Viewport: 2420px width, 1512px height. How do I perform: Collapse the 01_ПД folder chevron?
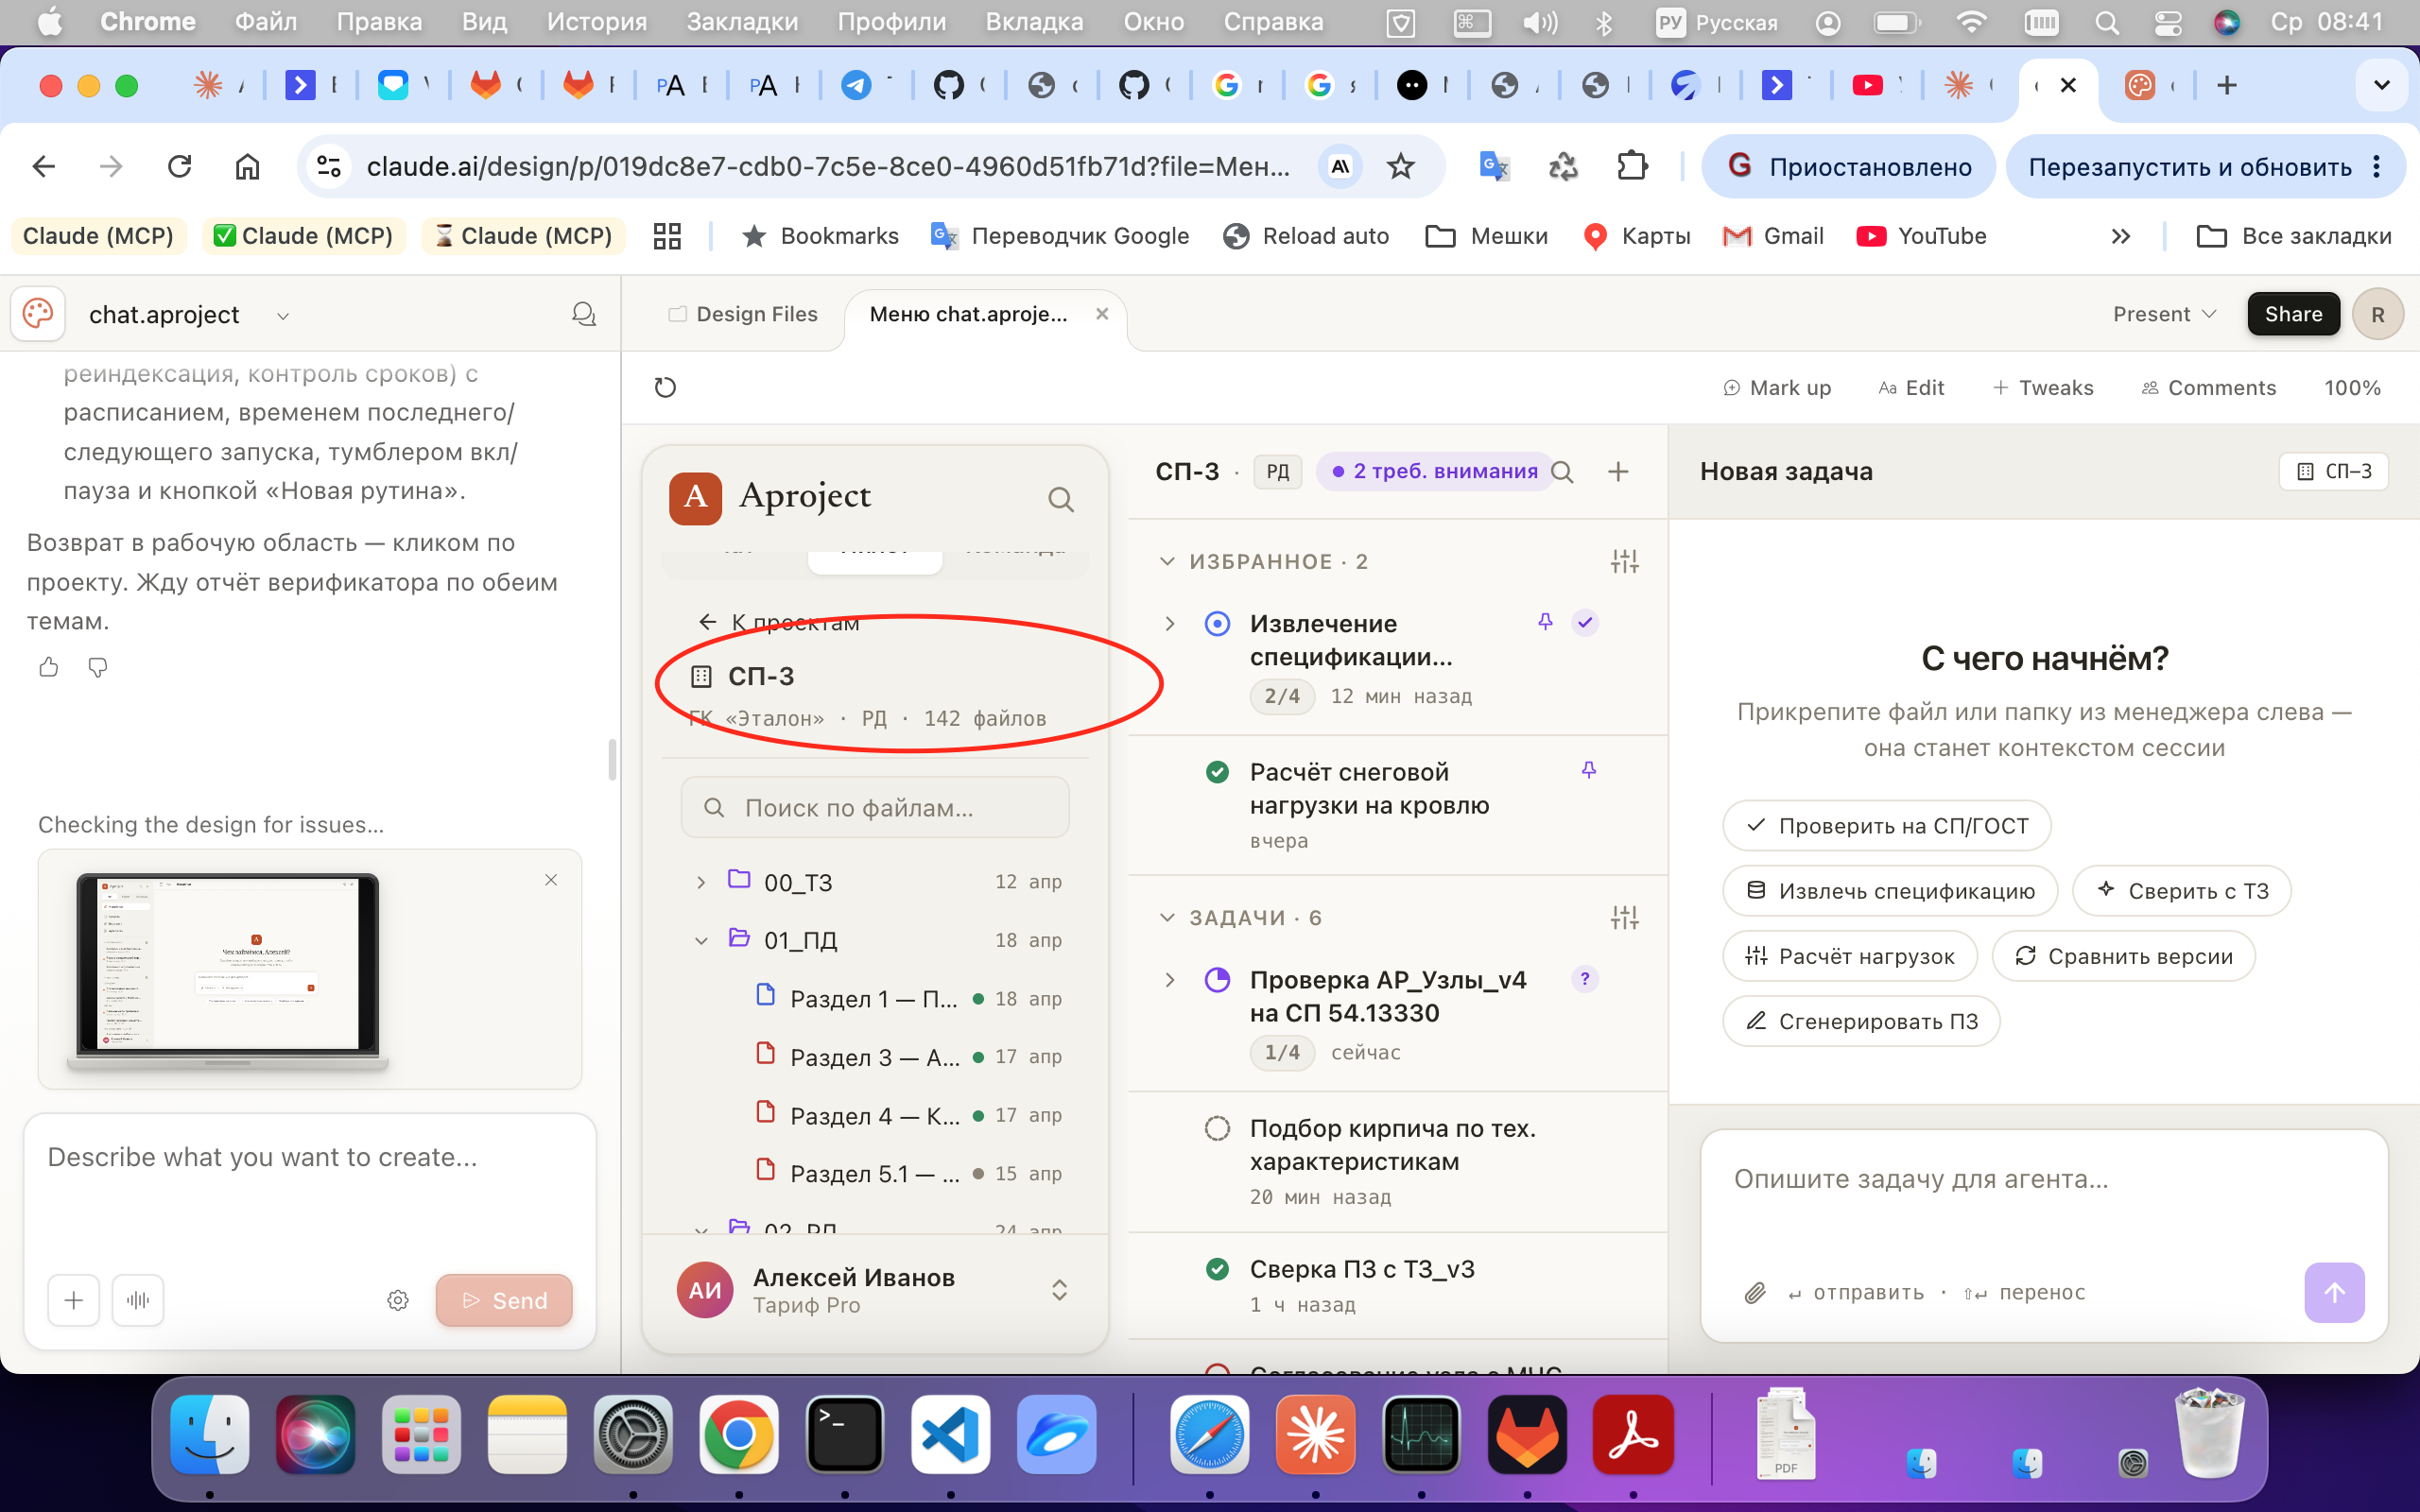point(701,941)
